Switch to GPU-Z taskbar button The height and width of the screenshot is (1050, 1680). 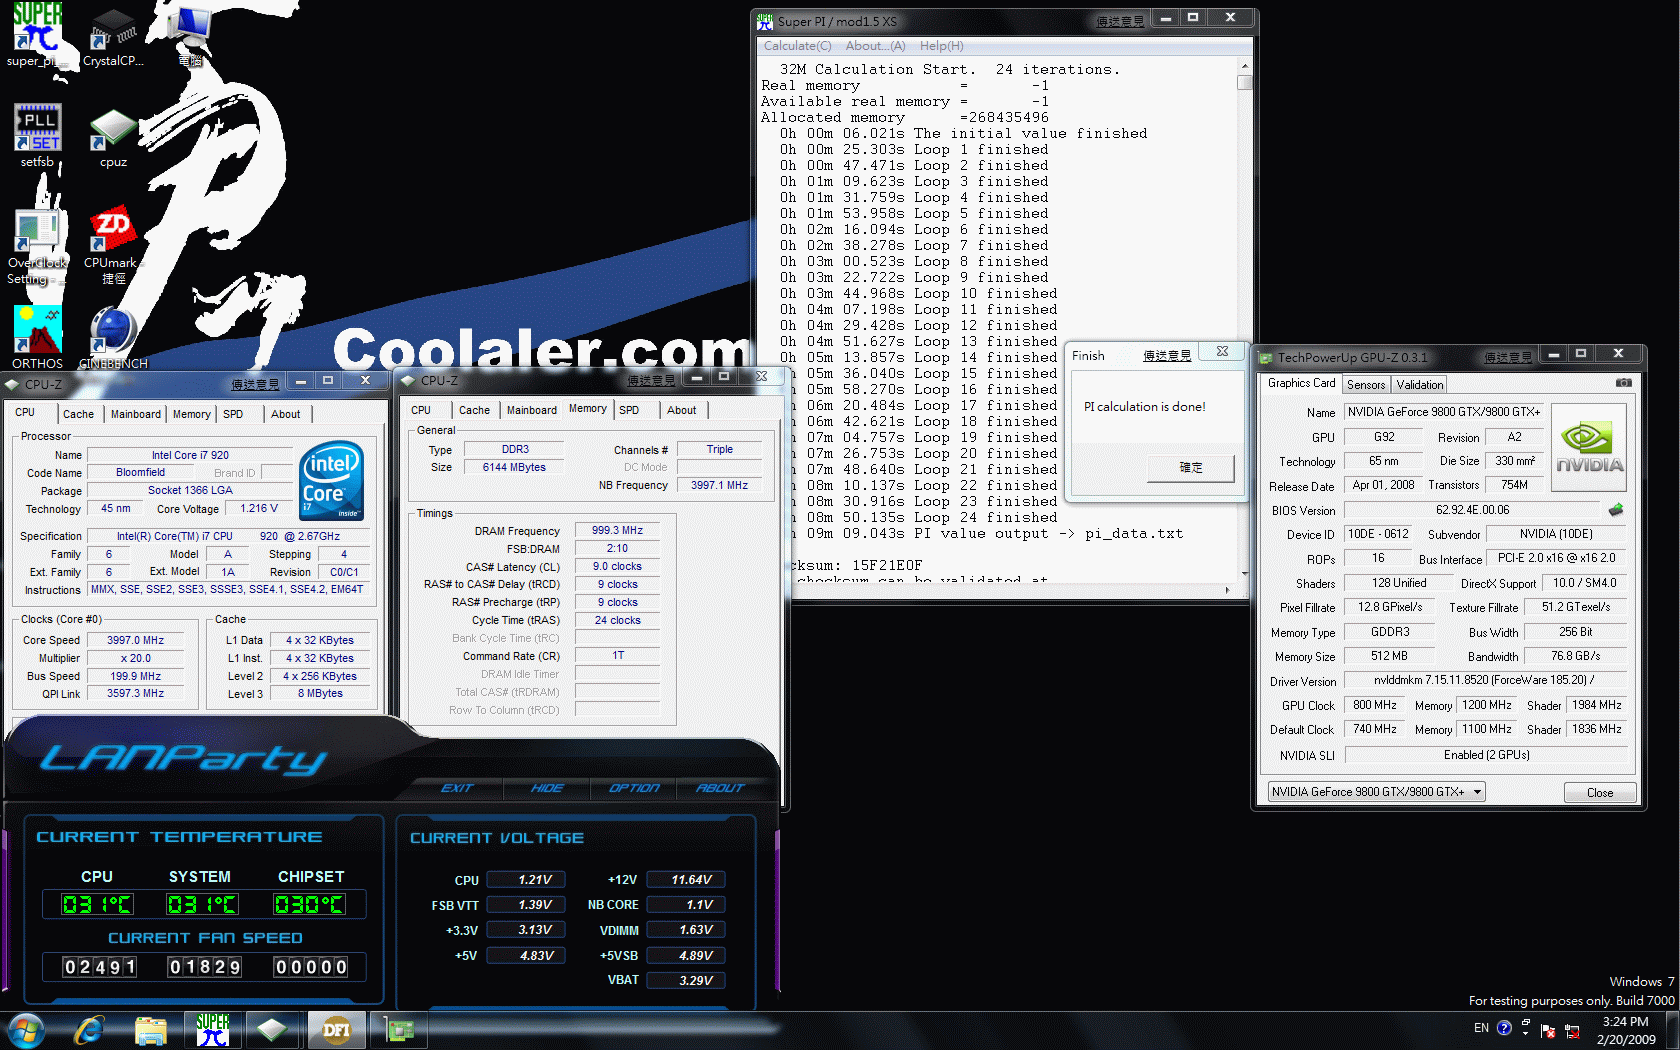[x=399, y=1030]
